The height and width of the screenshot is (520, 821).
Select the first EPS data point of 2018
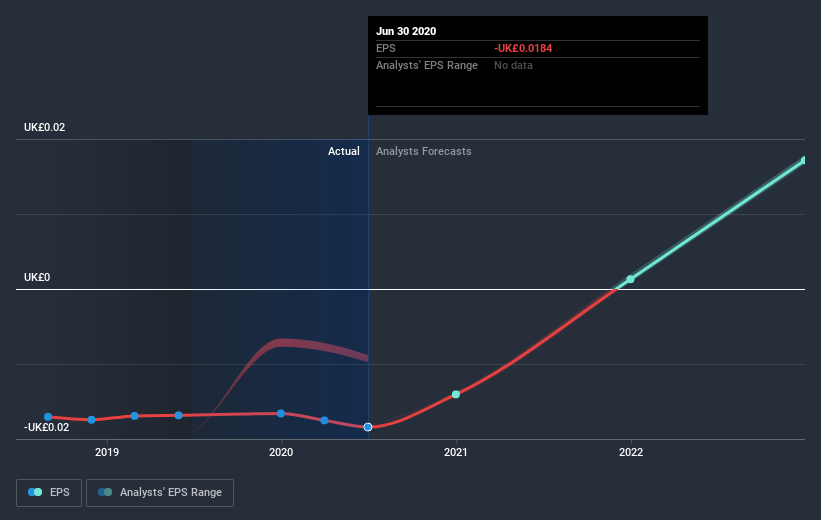[x=48, y=417]
